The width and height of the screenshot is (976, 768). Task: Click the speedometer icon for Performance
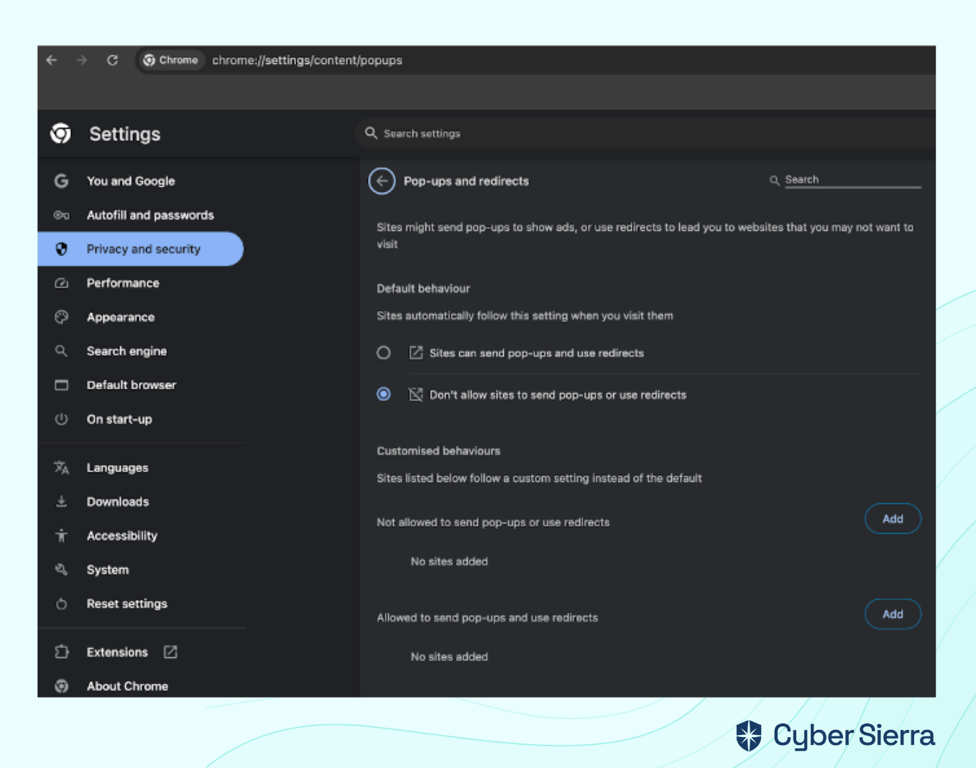coord(61,283)
